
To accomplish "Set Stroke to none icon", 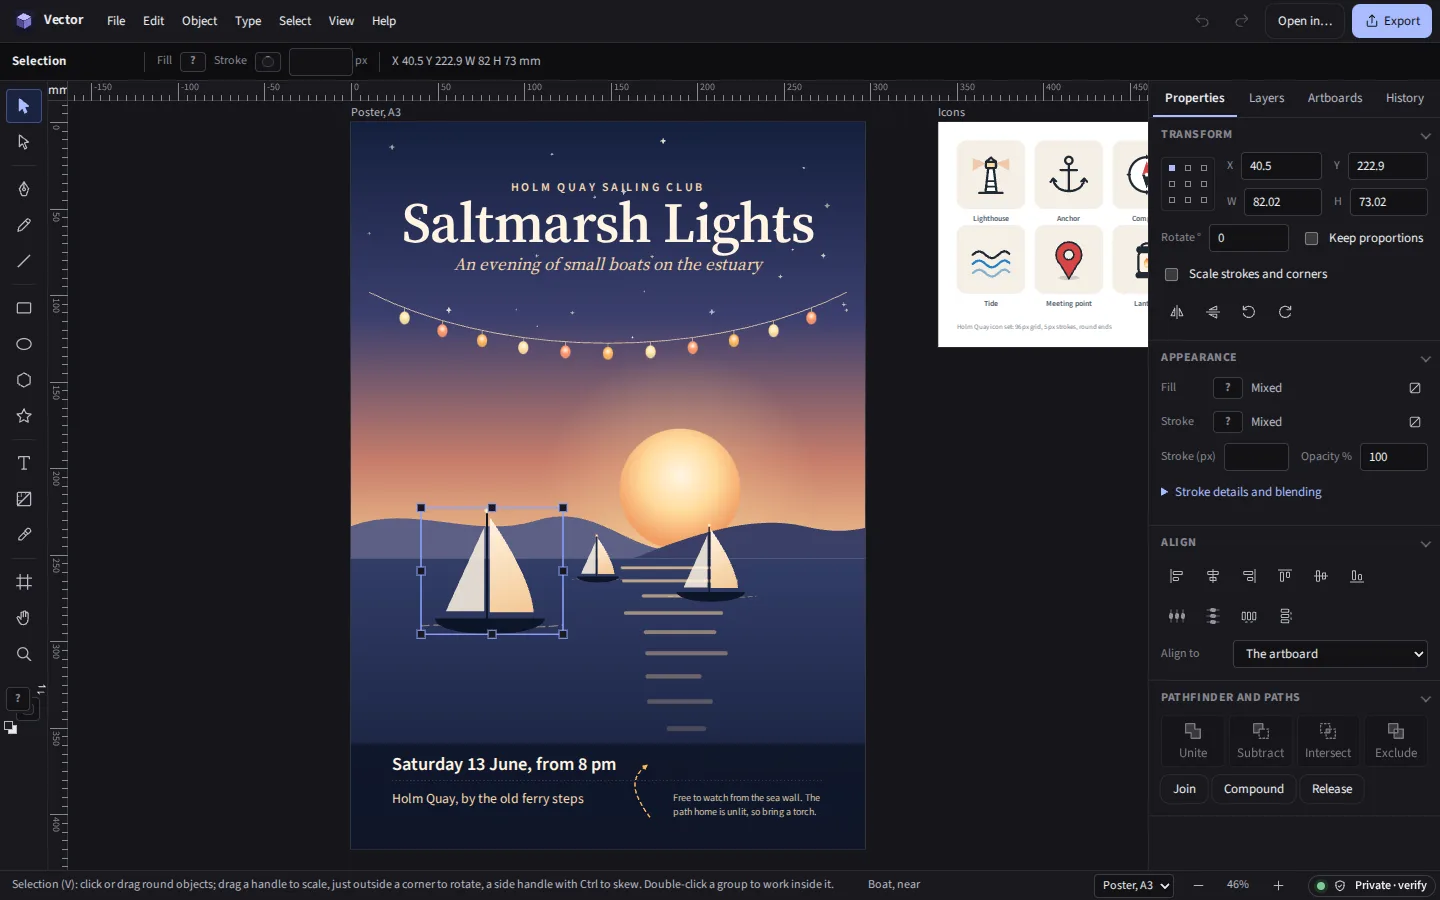I will pyautogui.click(x=1415, y=422).
